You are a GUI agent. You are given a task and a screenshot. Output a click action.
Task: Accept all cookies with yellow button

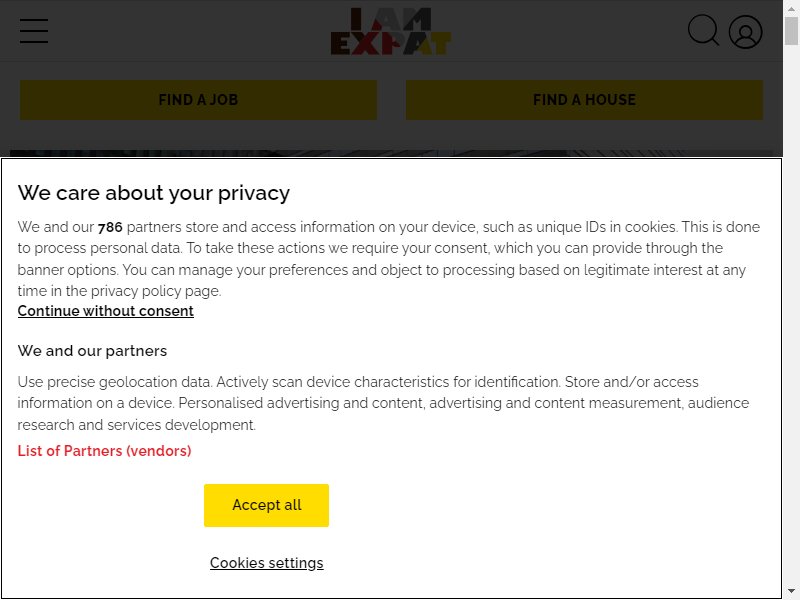coord(266,505)
